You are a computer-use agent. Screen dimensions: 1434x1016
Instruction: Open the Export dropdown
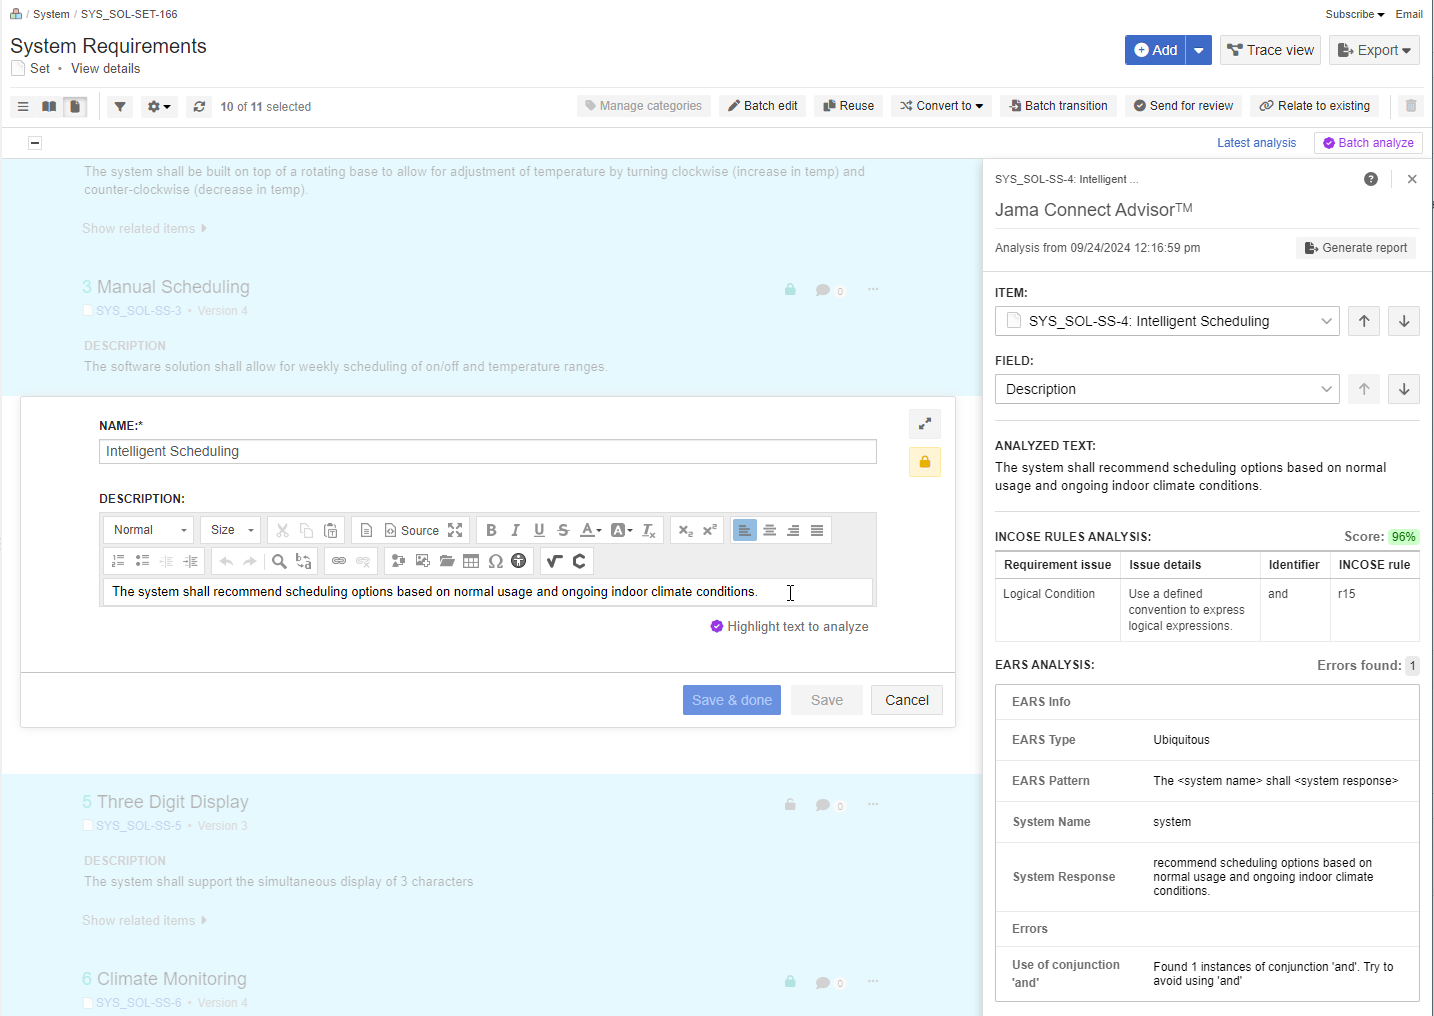(1375, 50)
